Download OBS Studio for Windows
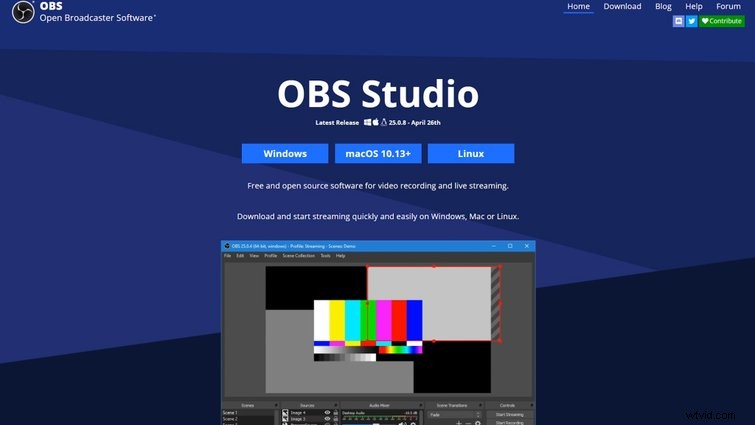Screen dimensions: 755x425 pyautogui.click(x=285, y=154)
